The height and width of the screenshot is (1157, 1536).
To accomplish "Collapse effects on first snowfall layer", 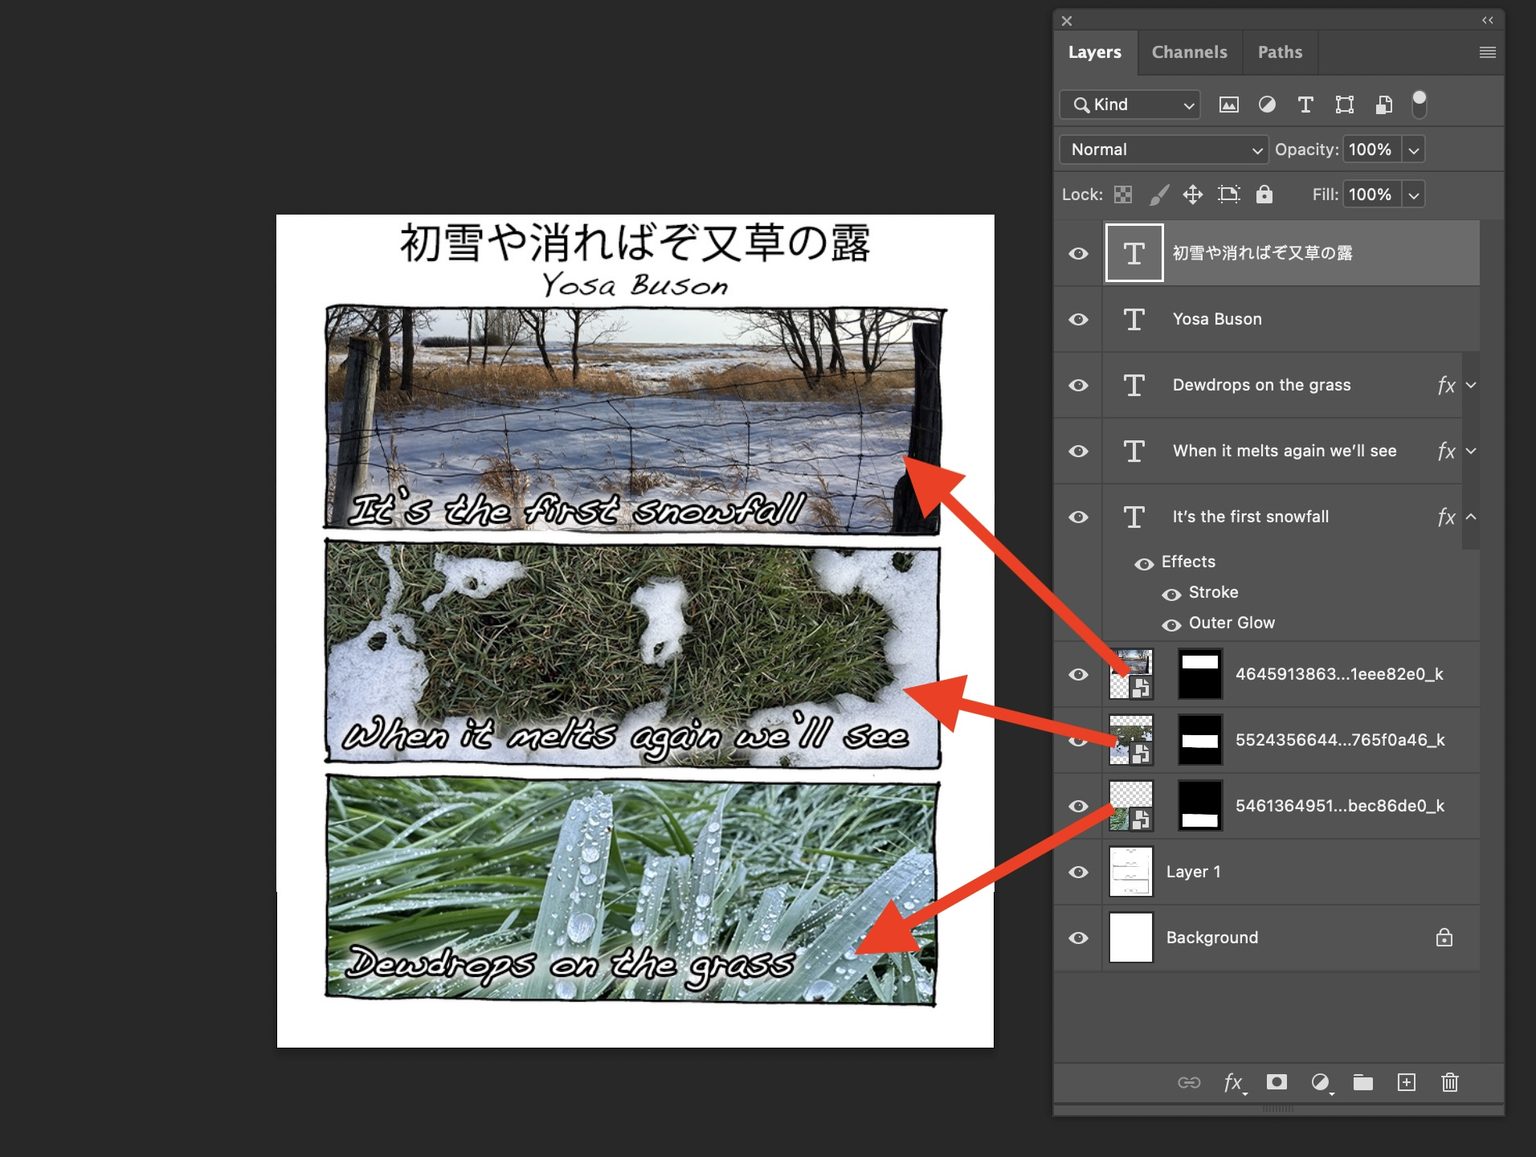I will coord(1471,517).
